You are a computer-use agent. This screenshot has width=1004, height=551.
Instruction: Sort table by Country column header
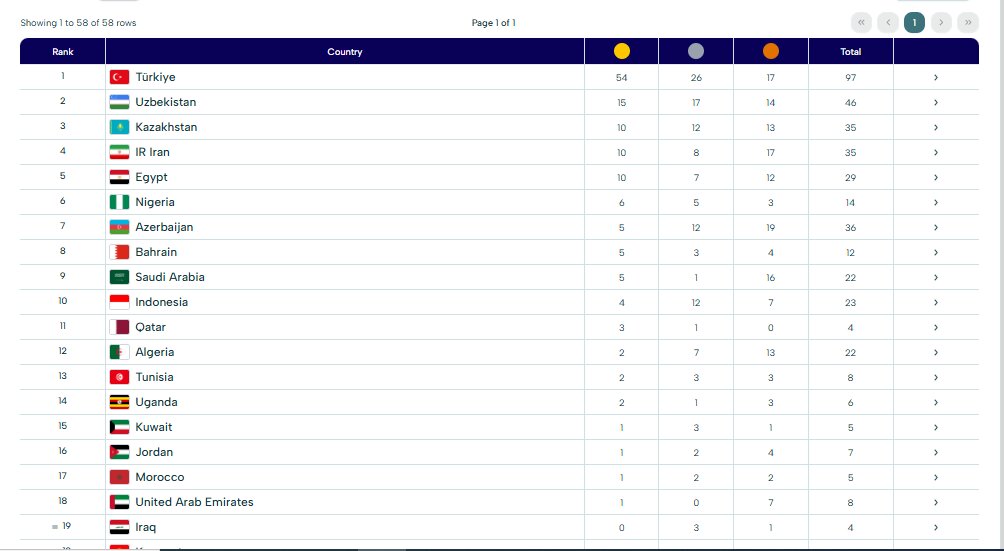coord(344,52)
